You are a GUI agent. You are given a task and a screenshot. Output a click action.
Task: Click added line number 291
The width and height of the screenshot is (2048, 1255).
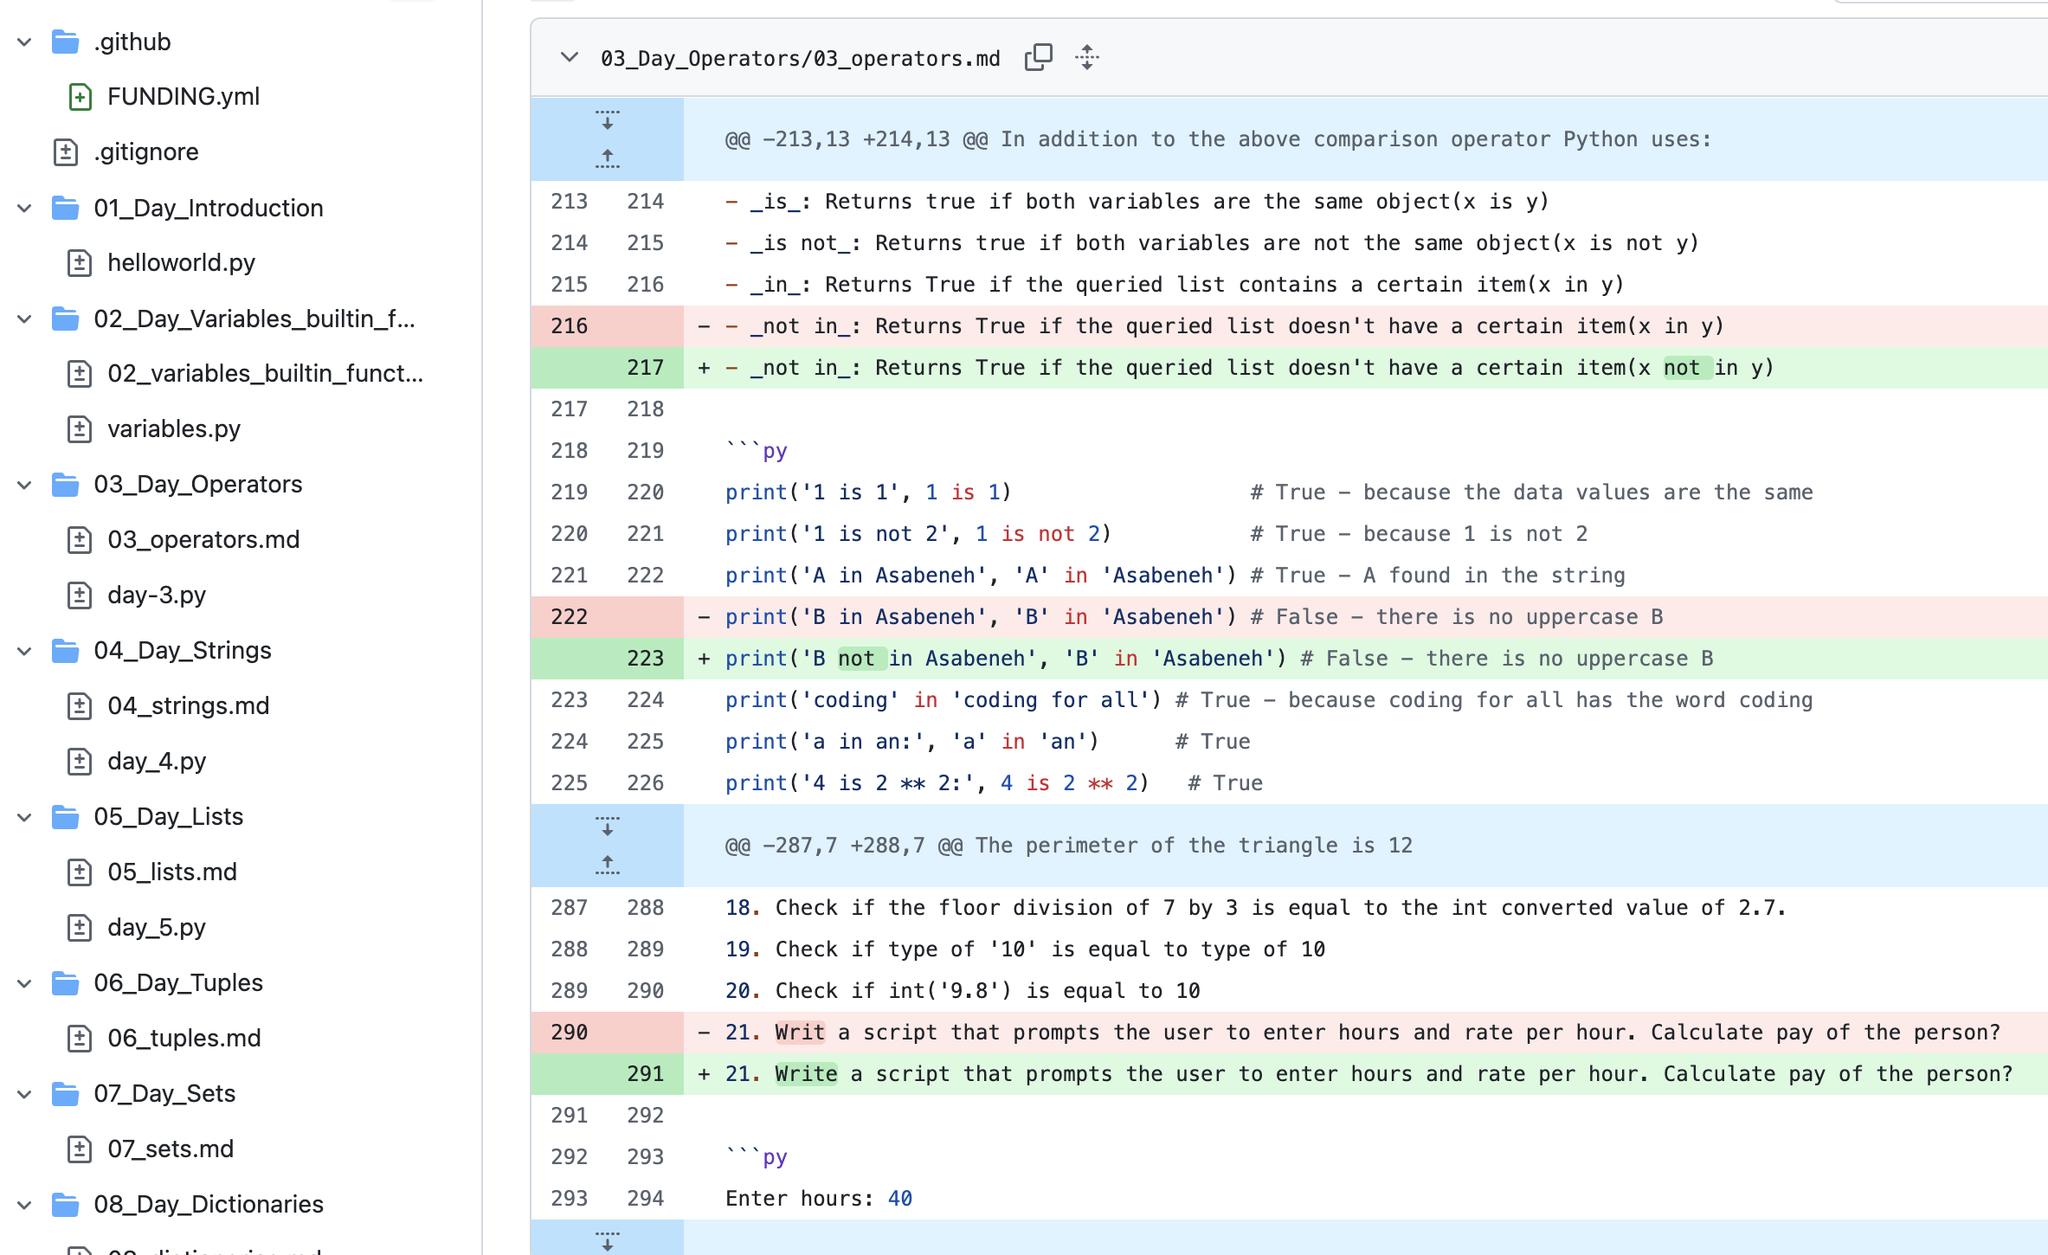[x=645, y=1074]
